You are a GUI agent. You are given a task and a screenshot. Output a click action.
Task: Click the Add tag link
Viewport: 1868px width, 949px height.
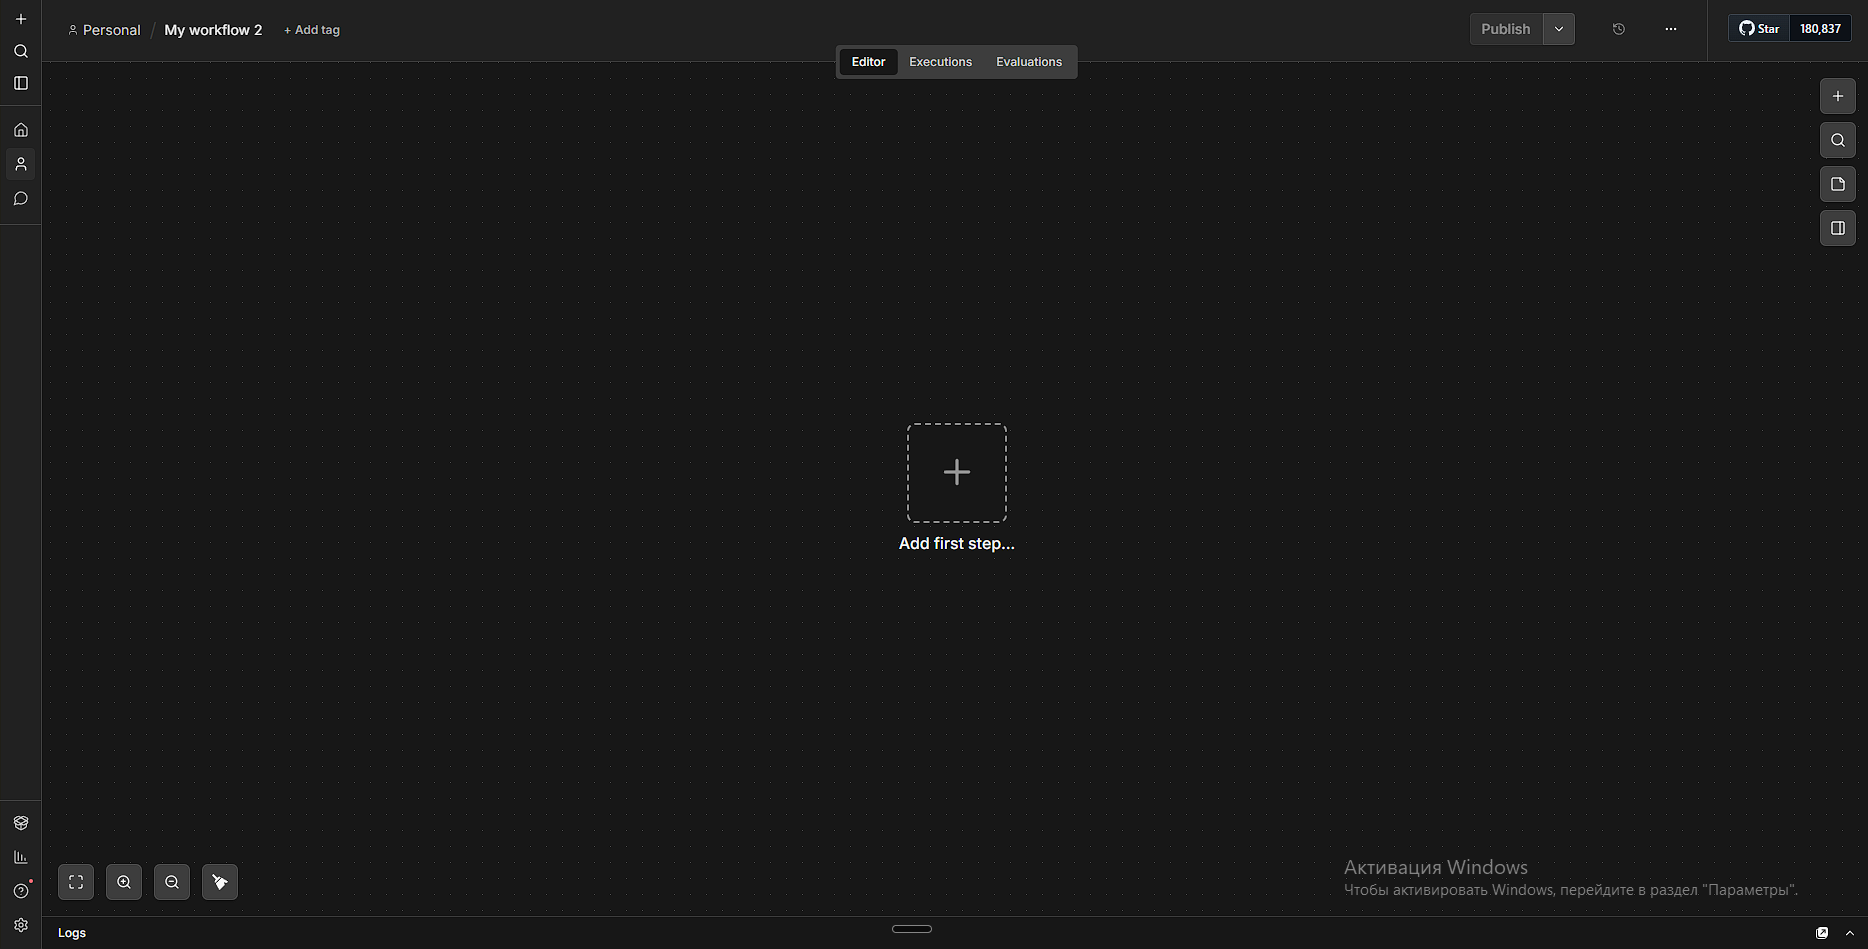312,30
